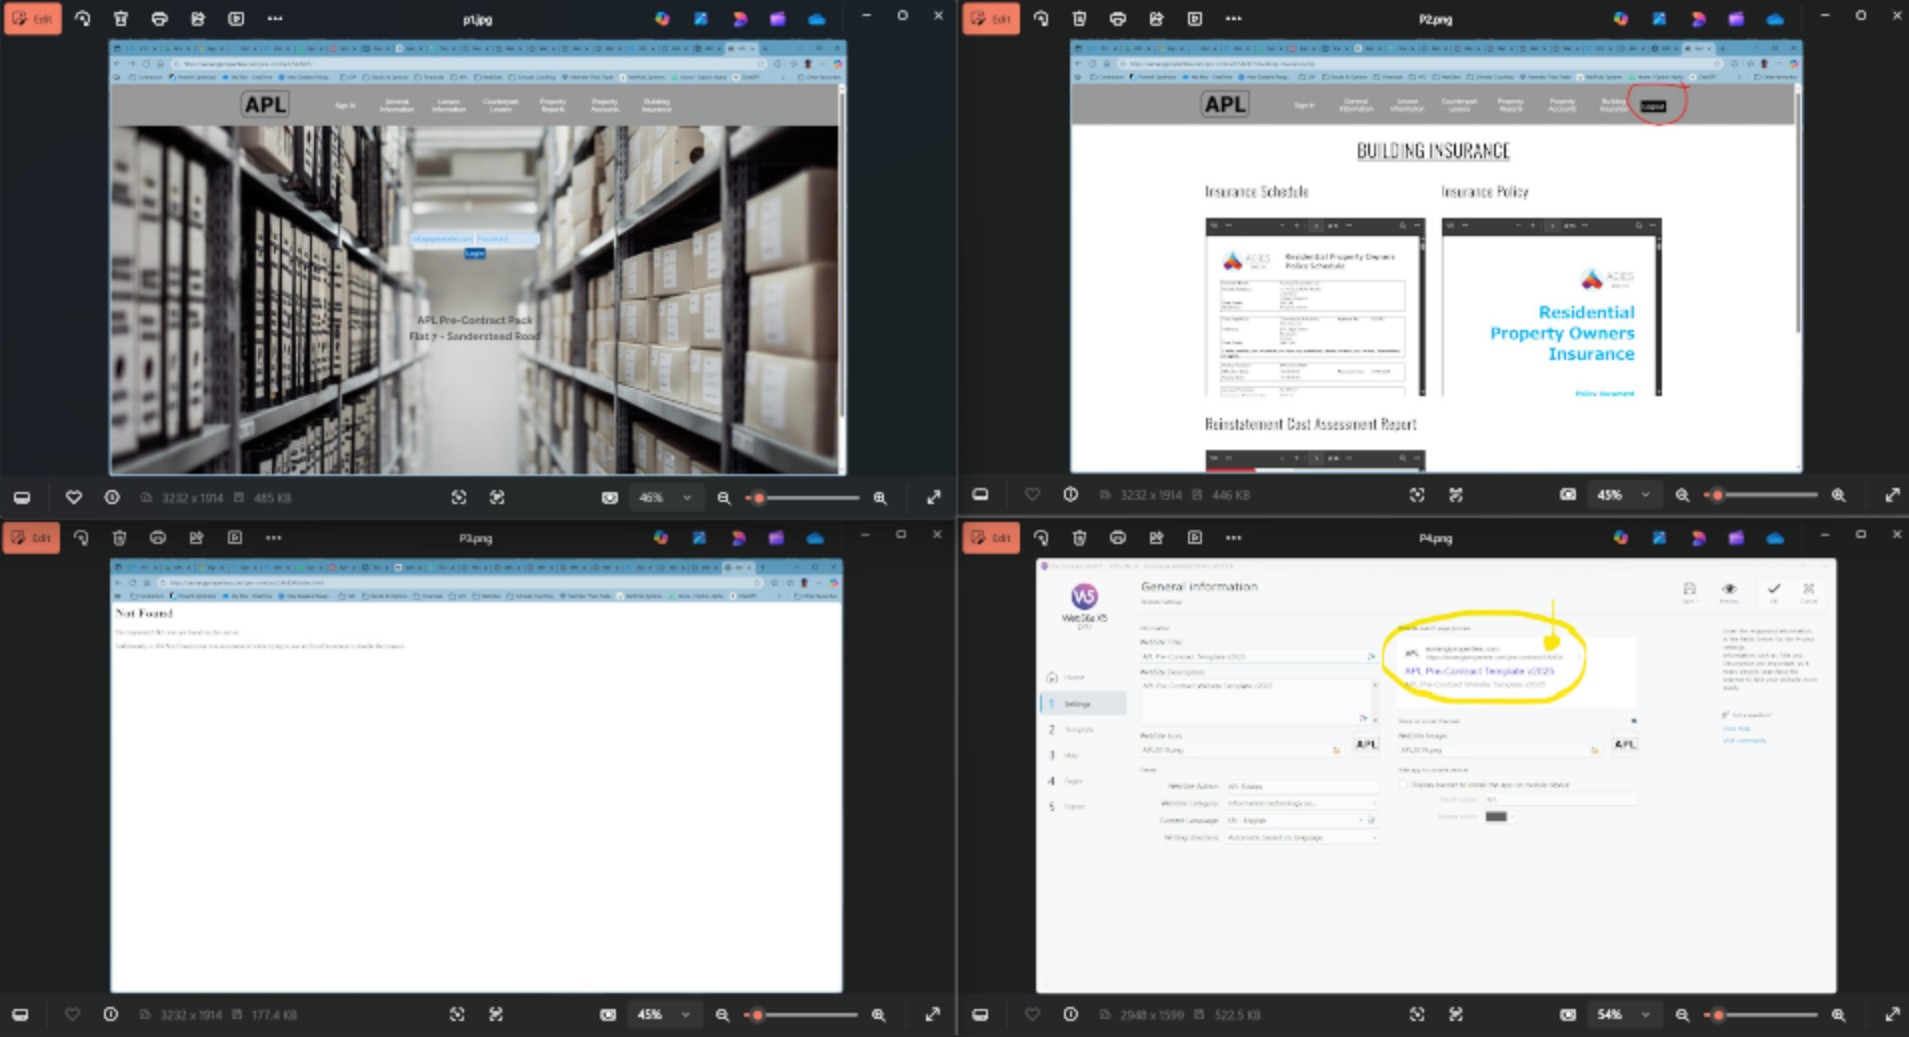Print the P3.png image

[158, 538]
